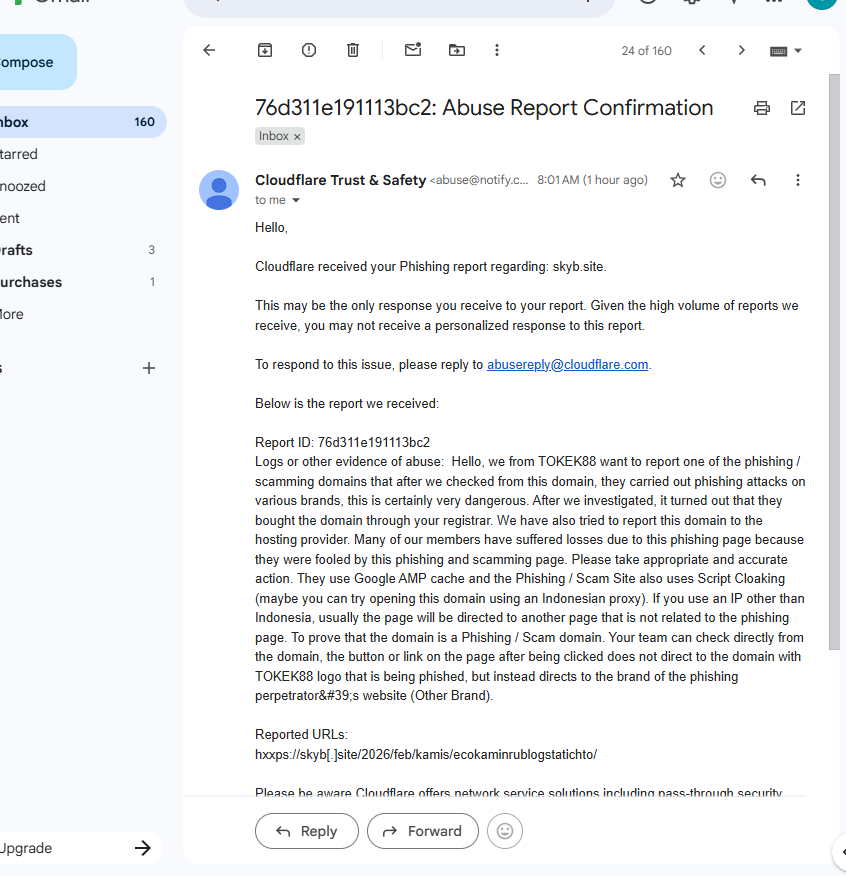
Task: Open abusereply@cloudflare.com link
Action: click(x=568, y=365)
